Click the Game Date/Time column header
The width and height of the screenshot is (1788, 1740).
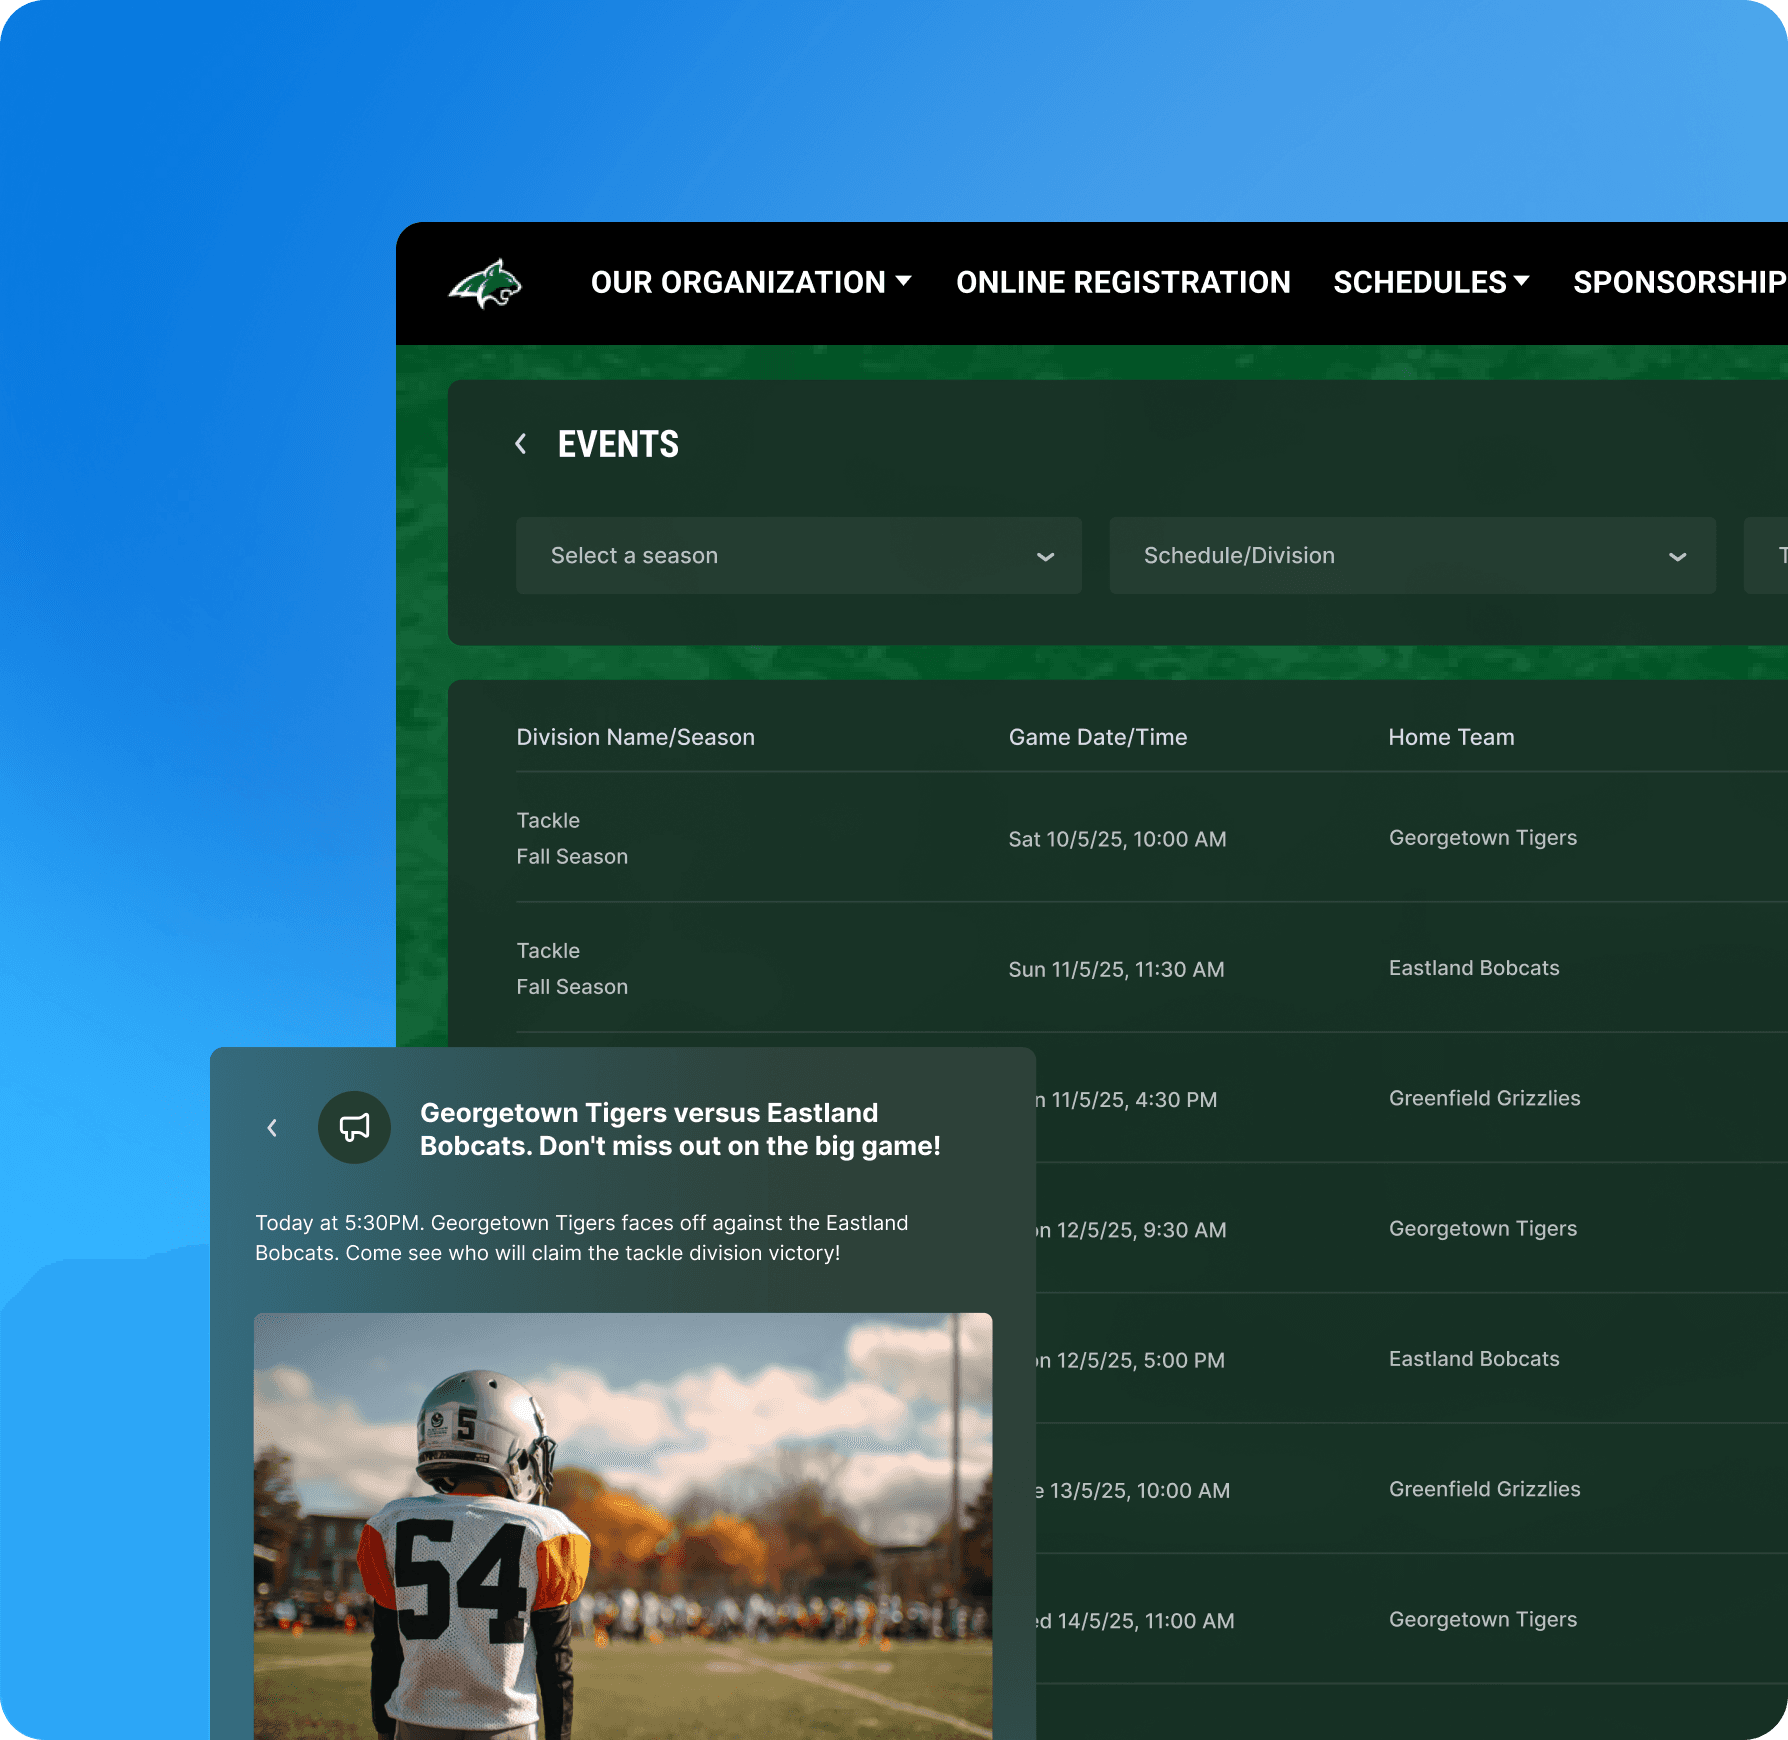pyautogui.click(x=1098, y=737)
